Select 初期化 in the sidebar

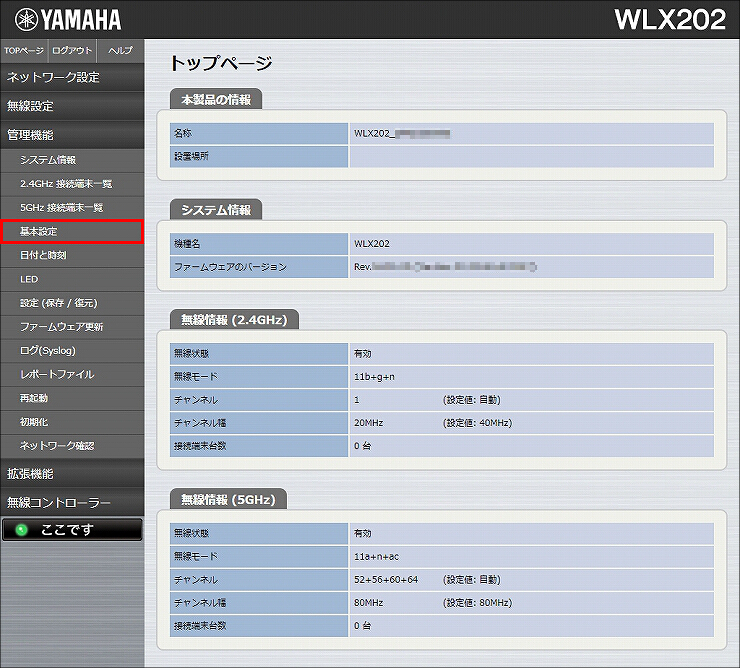72,422
